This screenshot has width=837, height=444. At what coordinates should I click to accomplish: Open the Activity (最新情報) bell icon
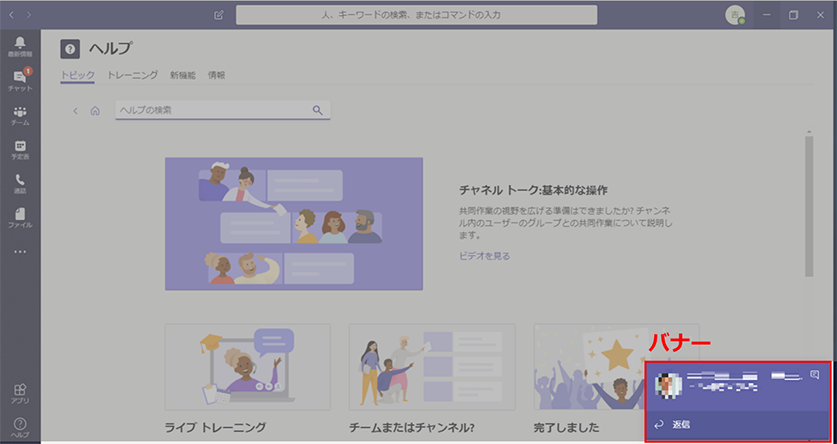(x=20, y=46)
